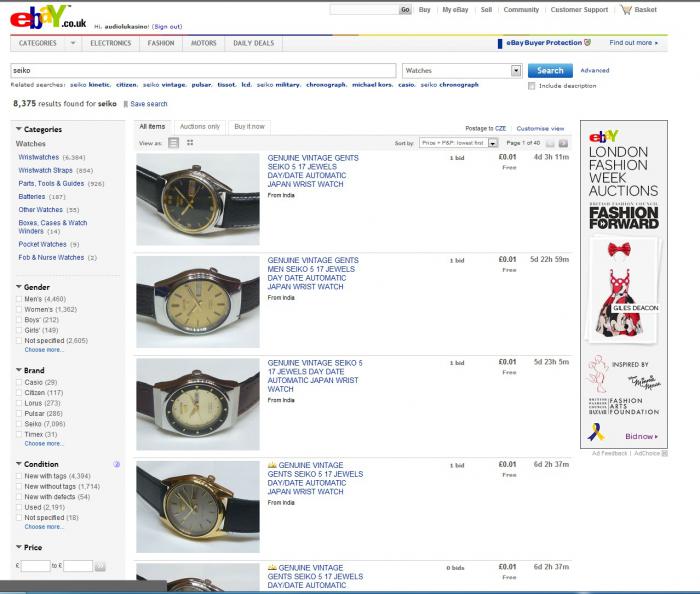
Task: Tick the Include description checkbox
Action: (x=531, y=86)
